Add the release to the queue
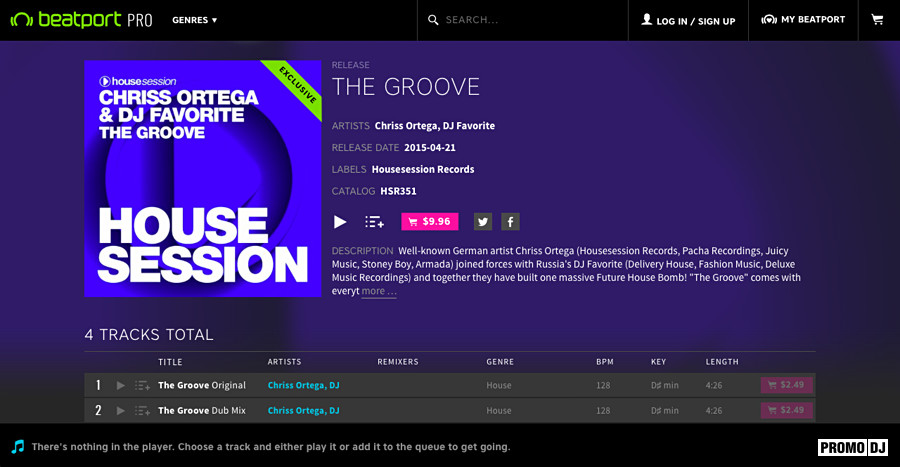 click(374, 222)
